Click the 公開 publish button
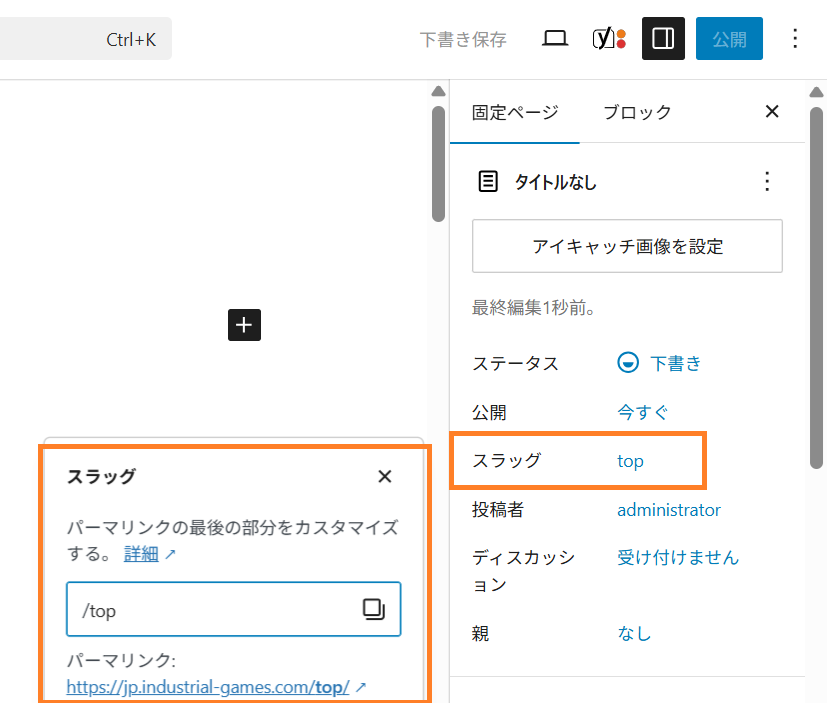 coord(729,39)
